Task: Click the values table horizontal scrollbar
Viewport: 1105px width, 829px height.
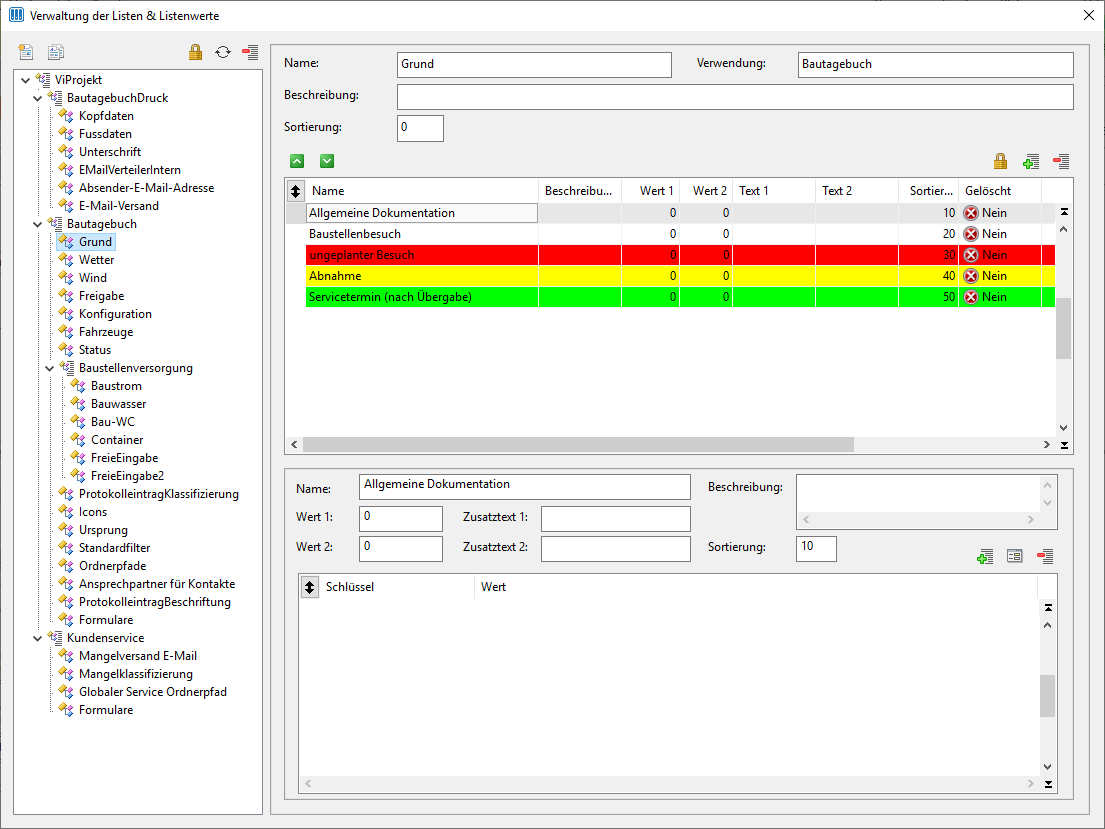Action: (578, 445)
